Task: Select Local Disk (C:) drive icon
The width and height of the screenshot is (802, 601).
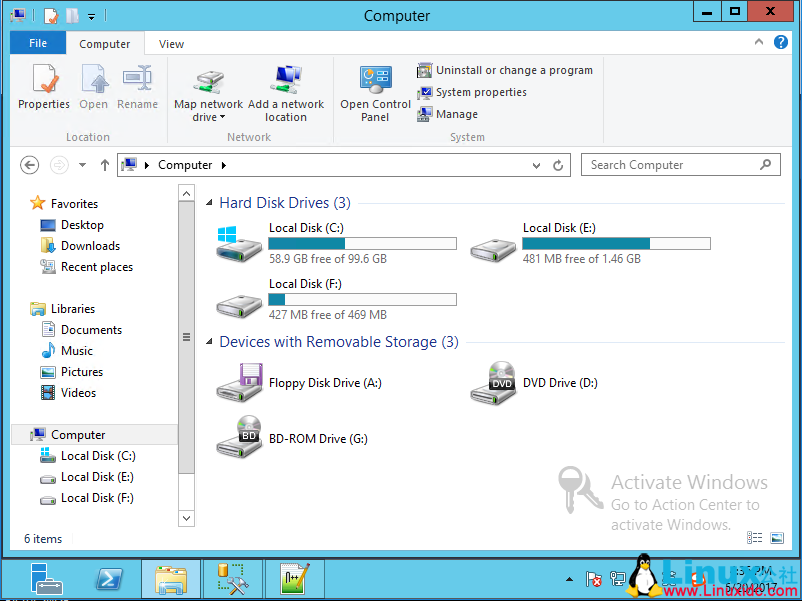Action: [x=239, y=243]
